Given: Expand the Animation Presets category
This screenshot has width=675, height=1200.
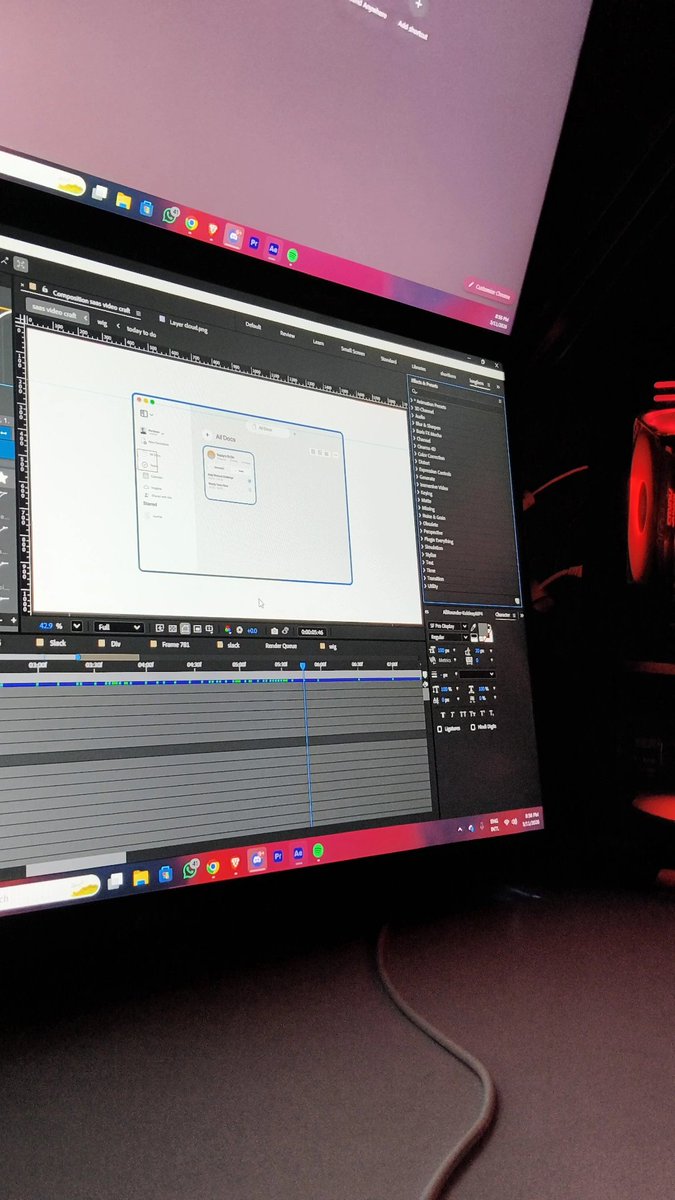Looking at the screenshot, I should (x=411, y=401).
